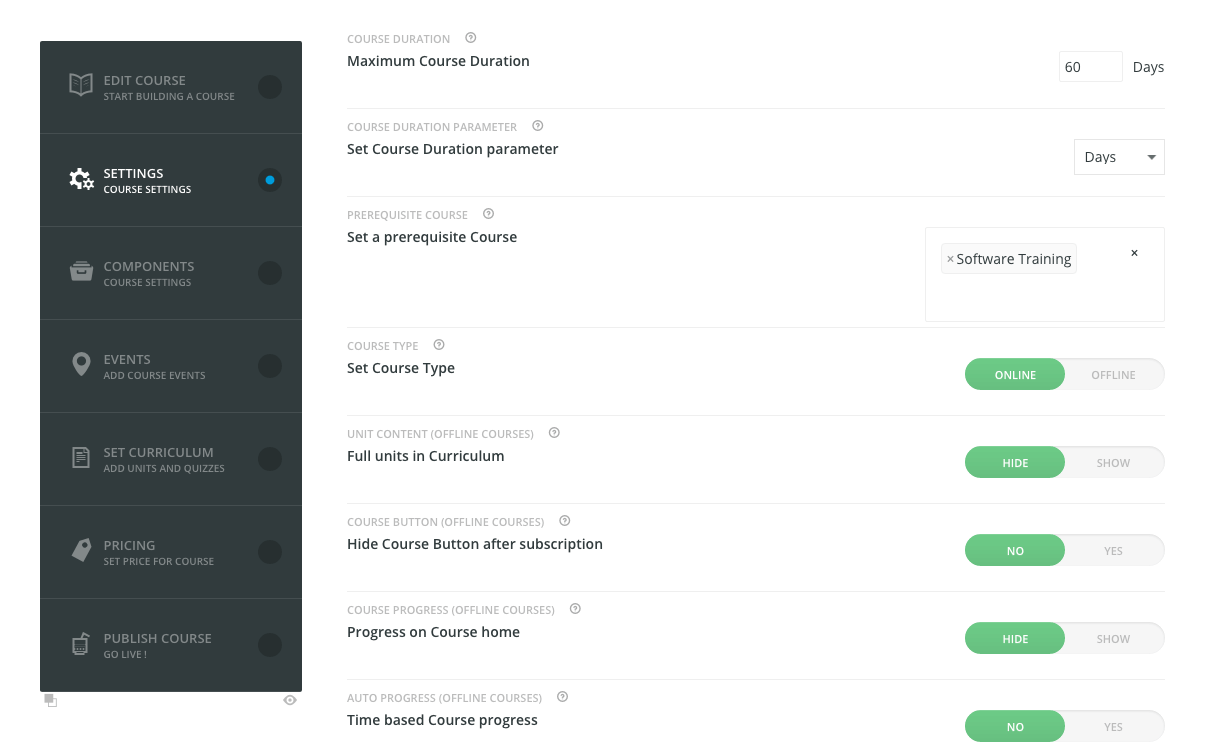Set Hide Course Button option to Yes
The height and width of the screenshot is (750, 1219).
tap(1113, 551)
